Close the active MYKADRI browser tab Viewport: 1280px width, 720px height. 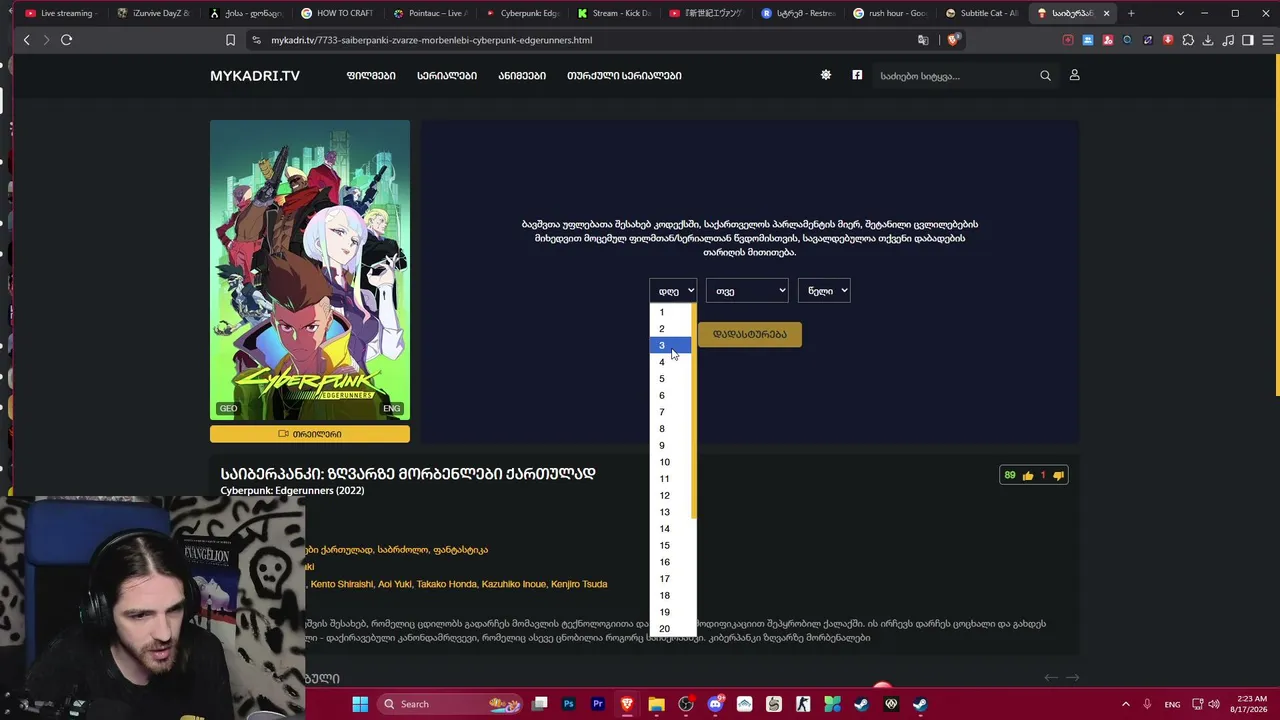pos(1106,13)
